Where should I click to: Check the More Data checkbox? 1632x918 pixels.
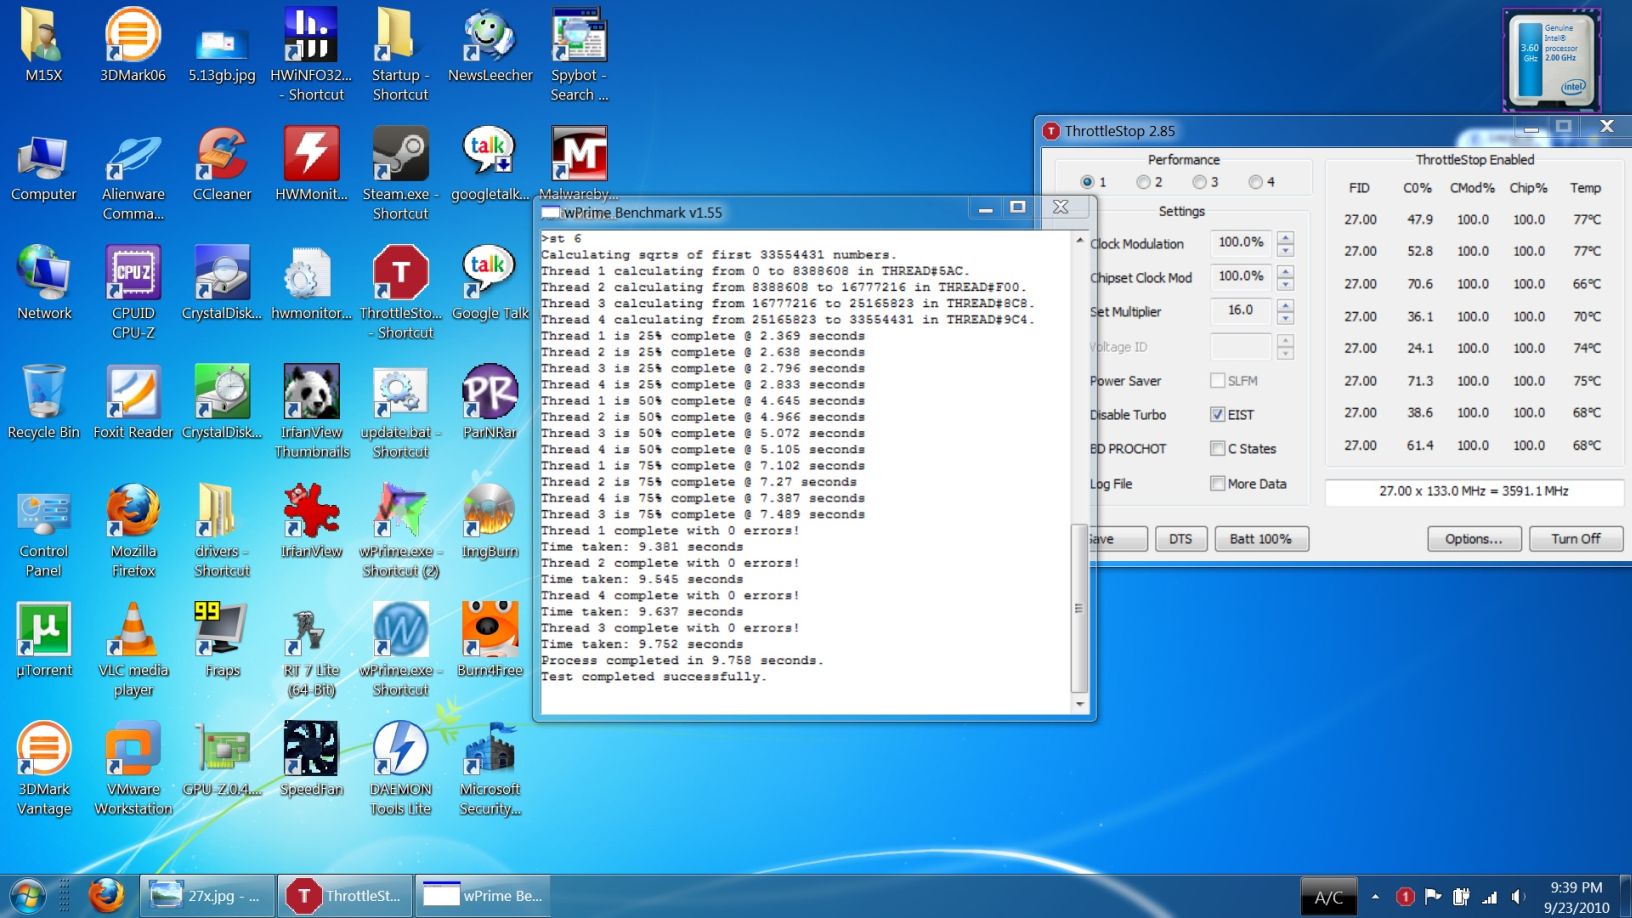pos(1217,484)
